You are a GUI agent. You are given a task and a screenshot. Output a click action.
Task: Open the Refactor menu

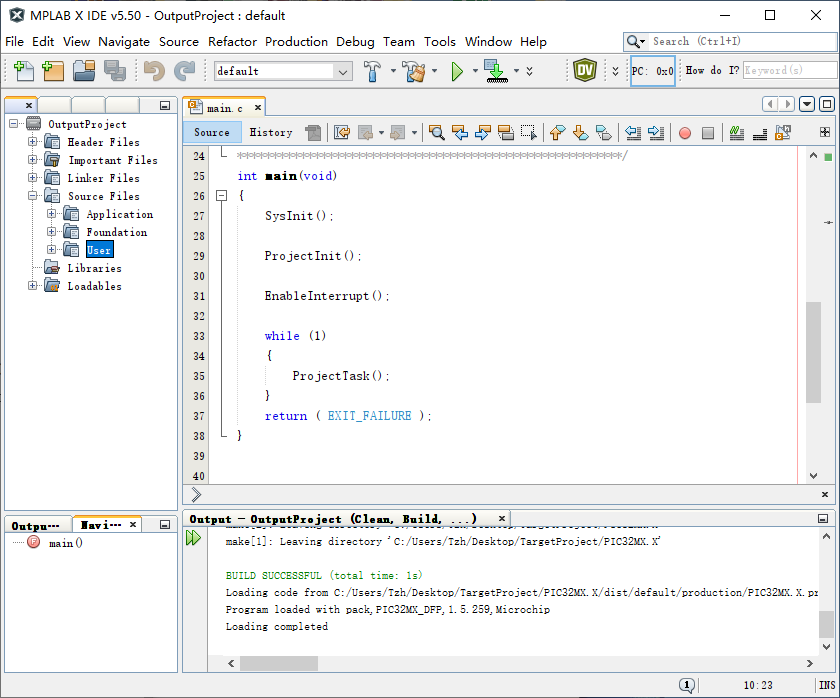pyautogui.click(x=232, y=42)
